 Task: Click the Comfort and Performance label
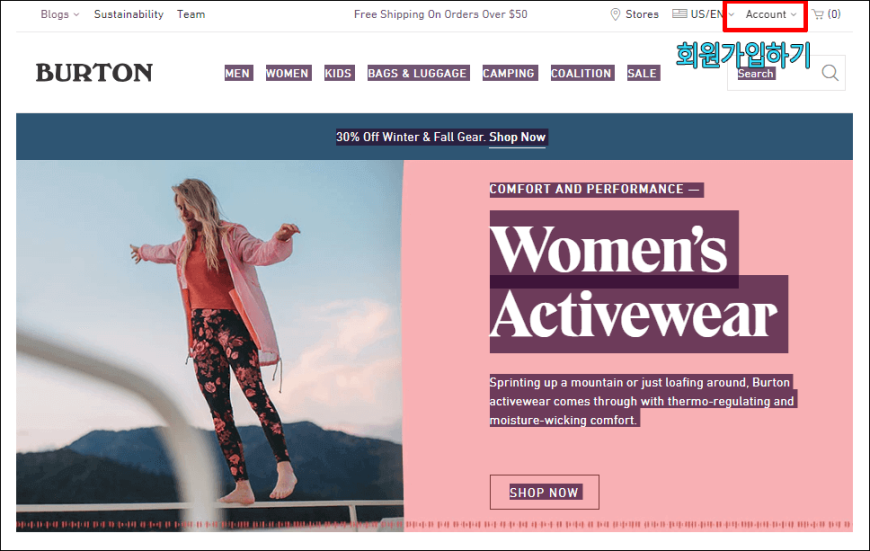tap(596, 189)
